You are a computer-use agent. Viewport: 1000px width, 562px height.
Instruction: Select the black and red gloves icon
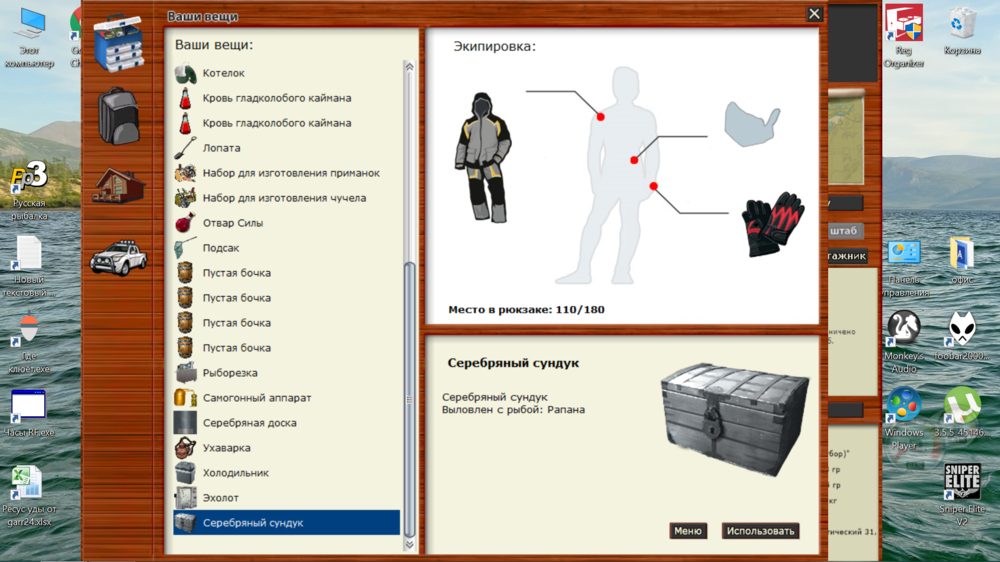coord(773,224)
